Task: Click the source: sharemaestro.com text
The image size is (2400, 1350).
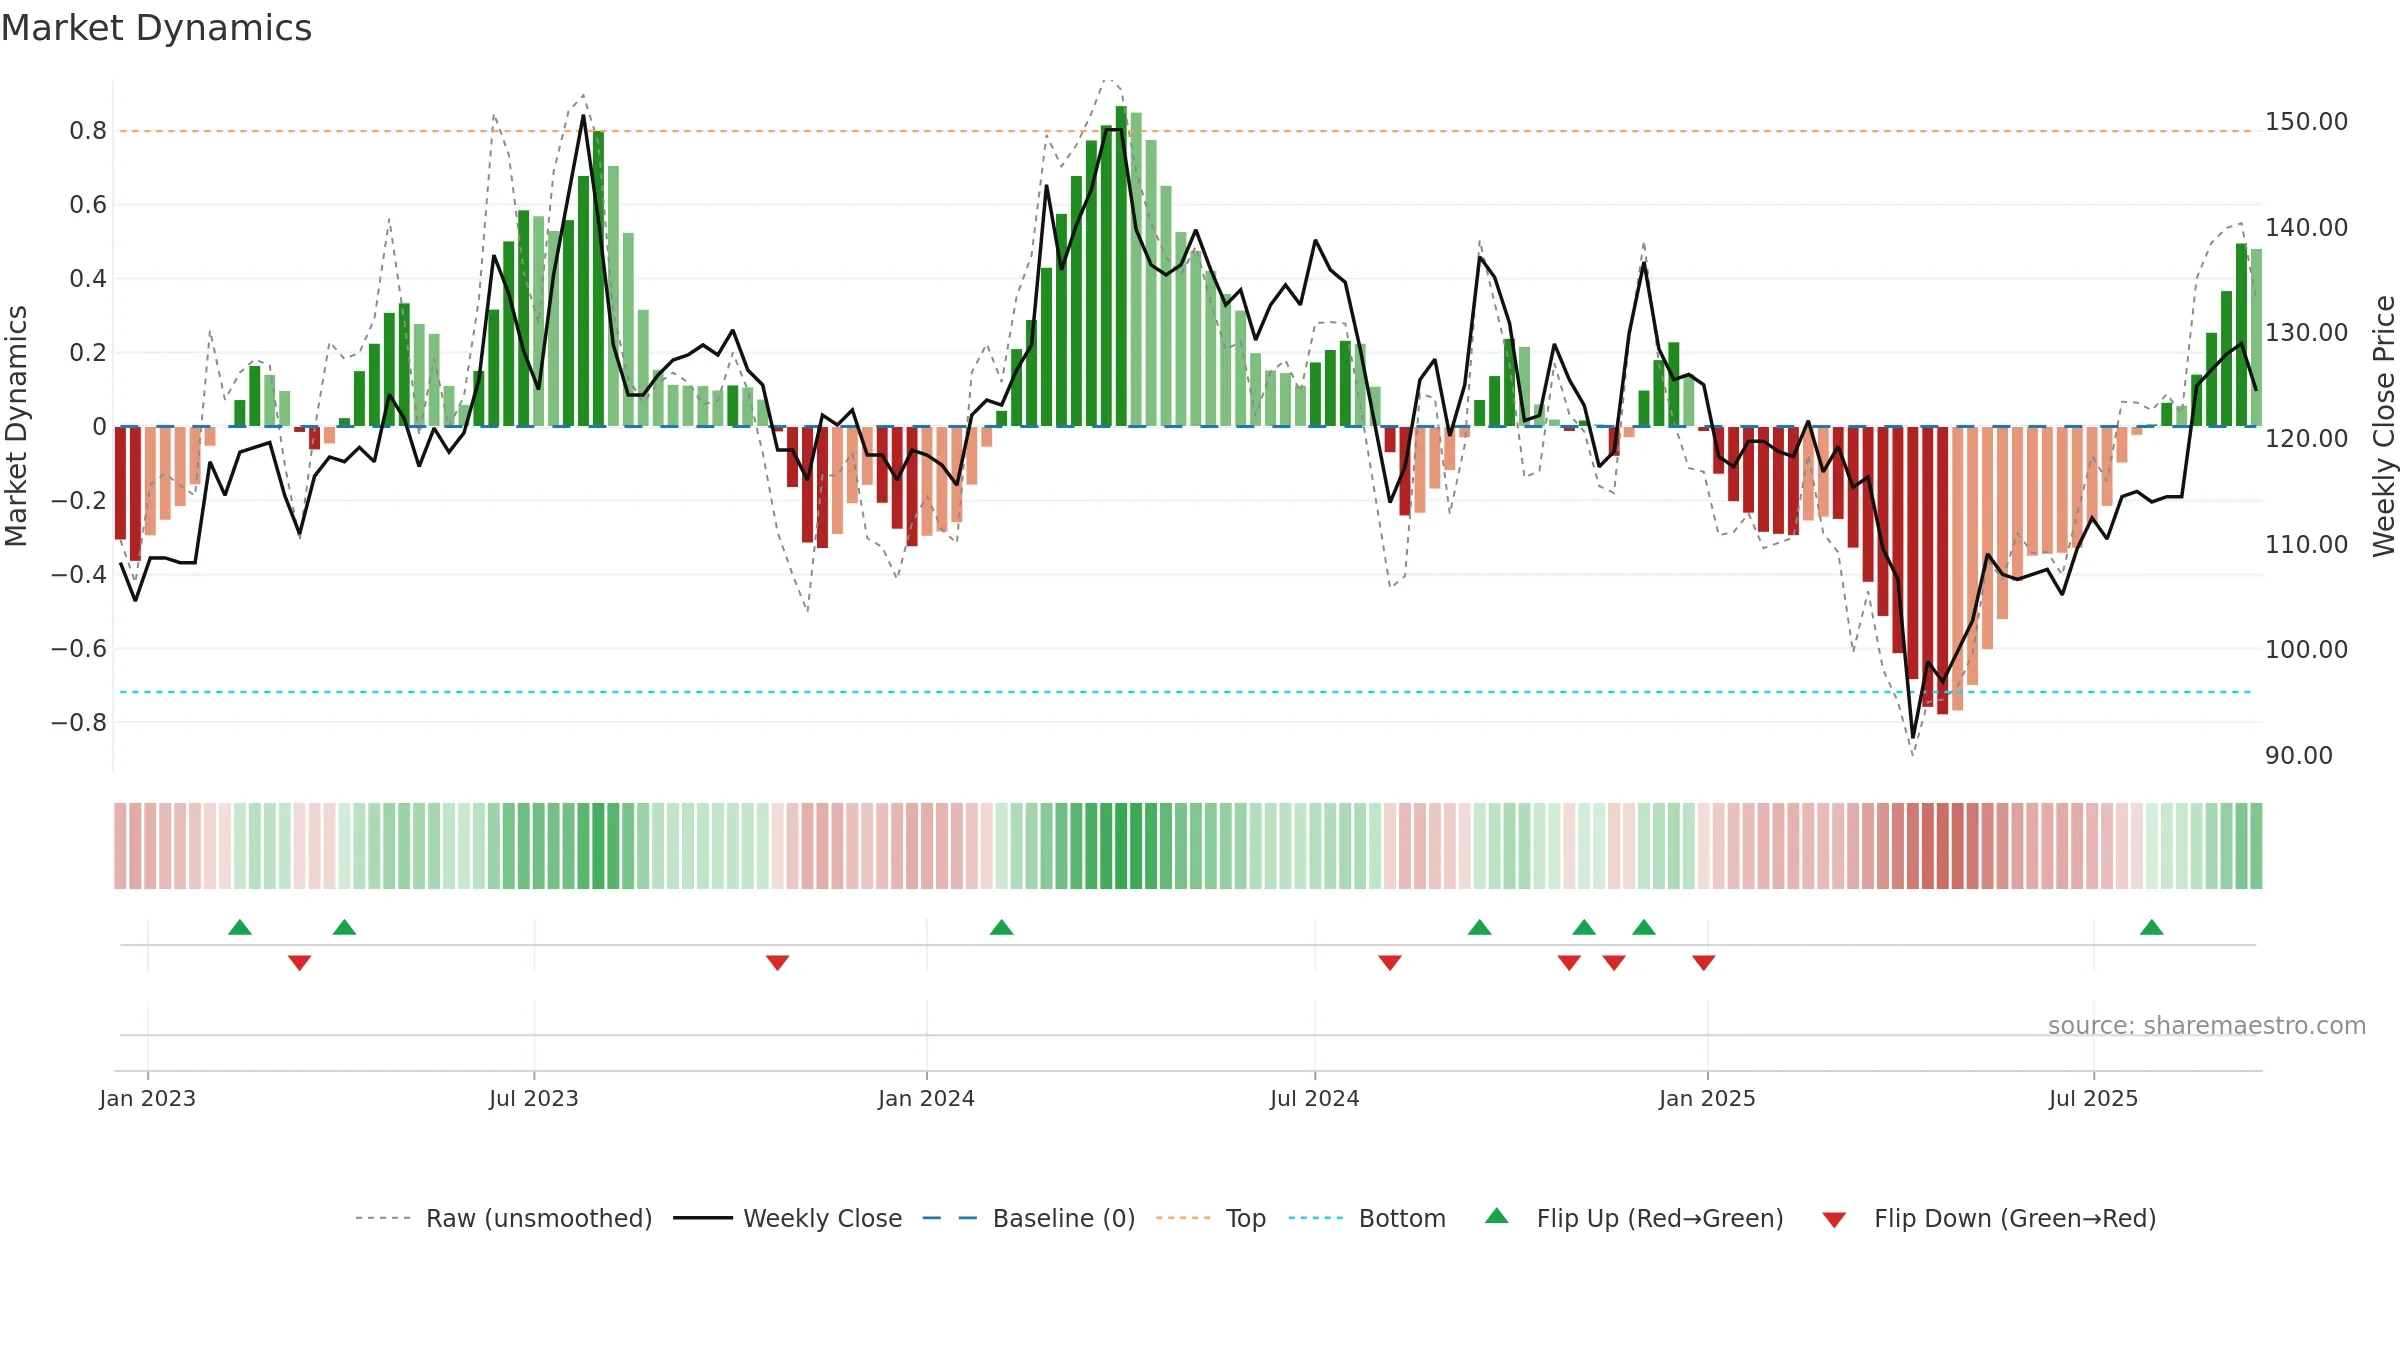Action: click(x=2207, y=1025)
